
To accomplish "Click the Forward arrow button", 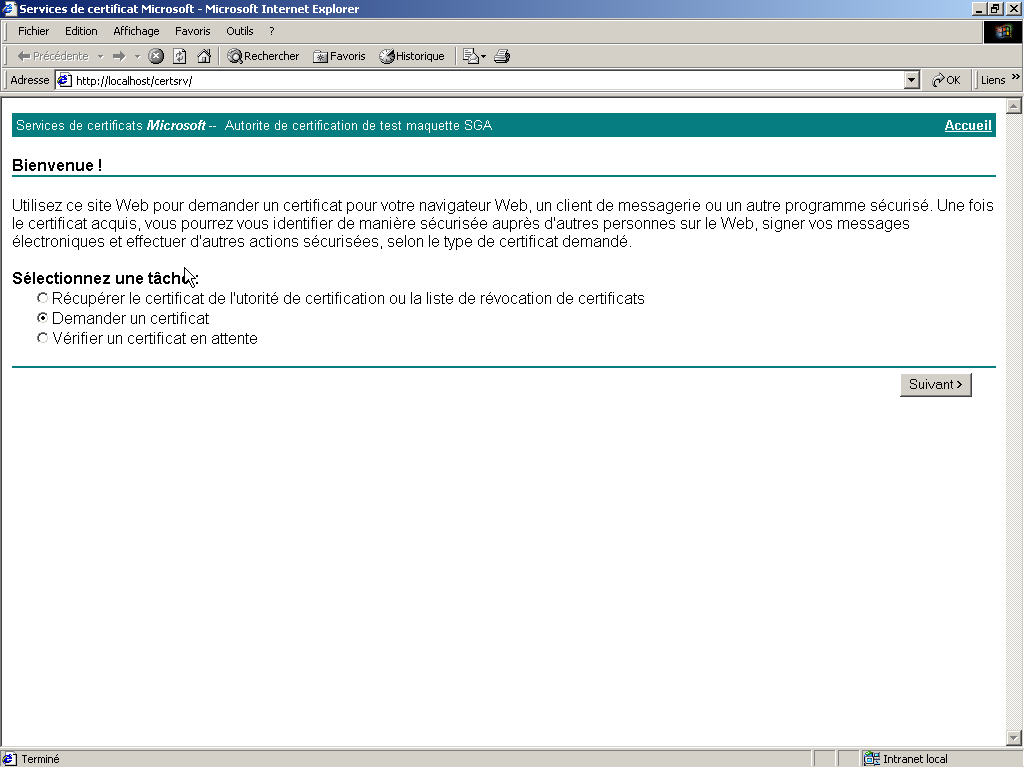I will coord(119,56).
